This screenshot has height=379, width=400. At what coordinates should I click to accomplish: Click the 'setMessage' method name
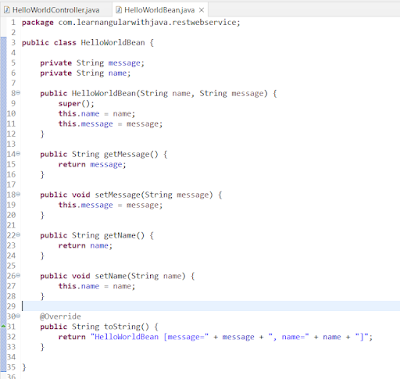118,195
